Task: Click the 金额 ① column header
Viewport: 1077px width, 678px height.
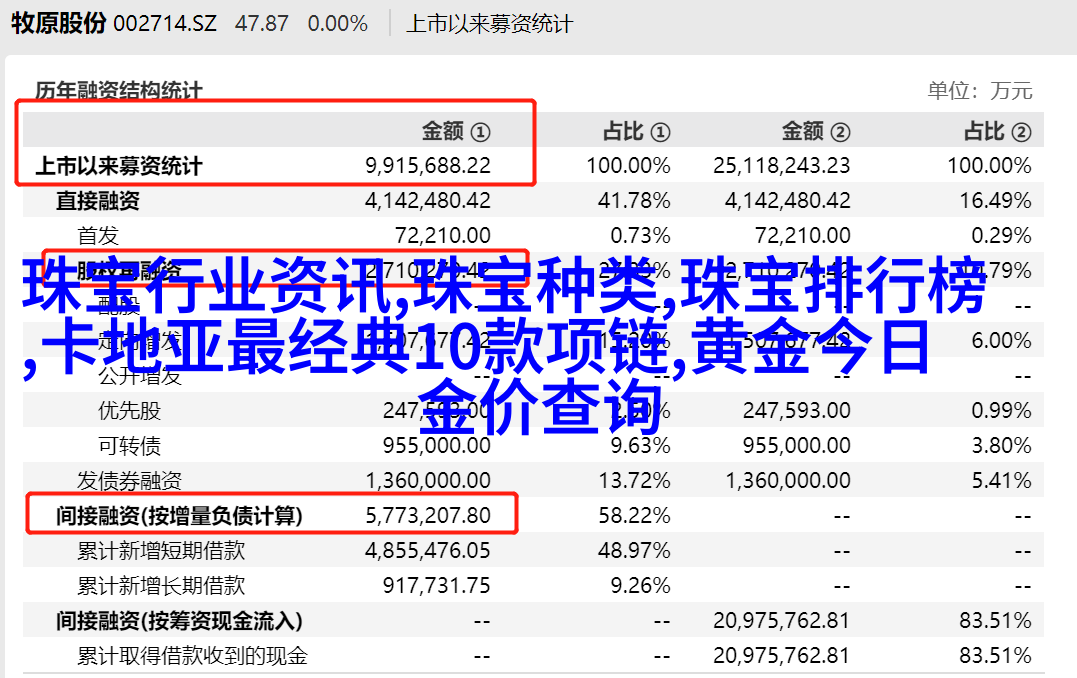Action: [456, 131]
